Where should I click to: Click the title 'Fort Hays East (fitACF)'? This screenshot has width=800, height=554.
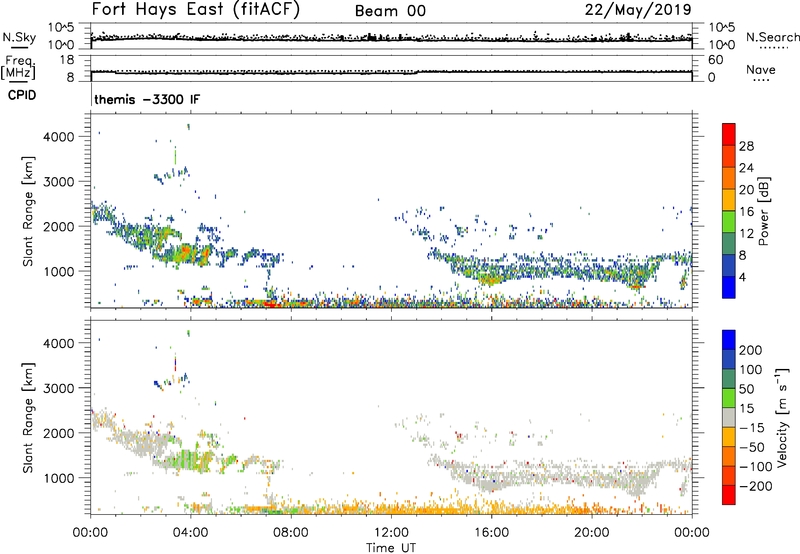pyautogui.click(x=195, y=9)
